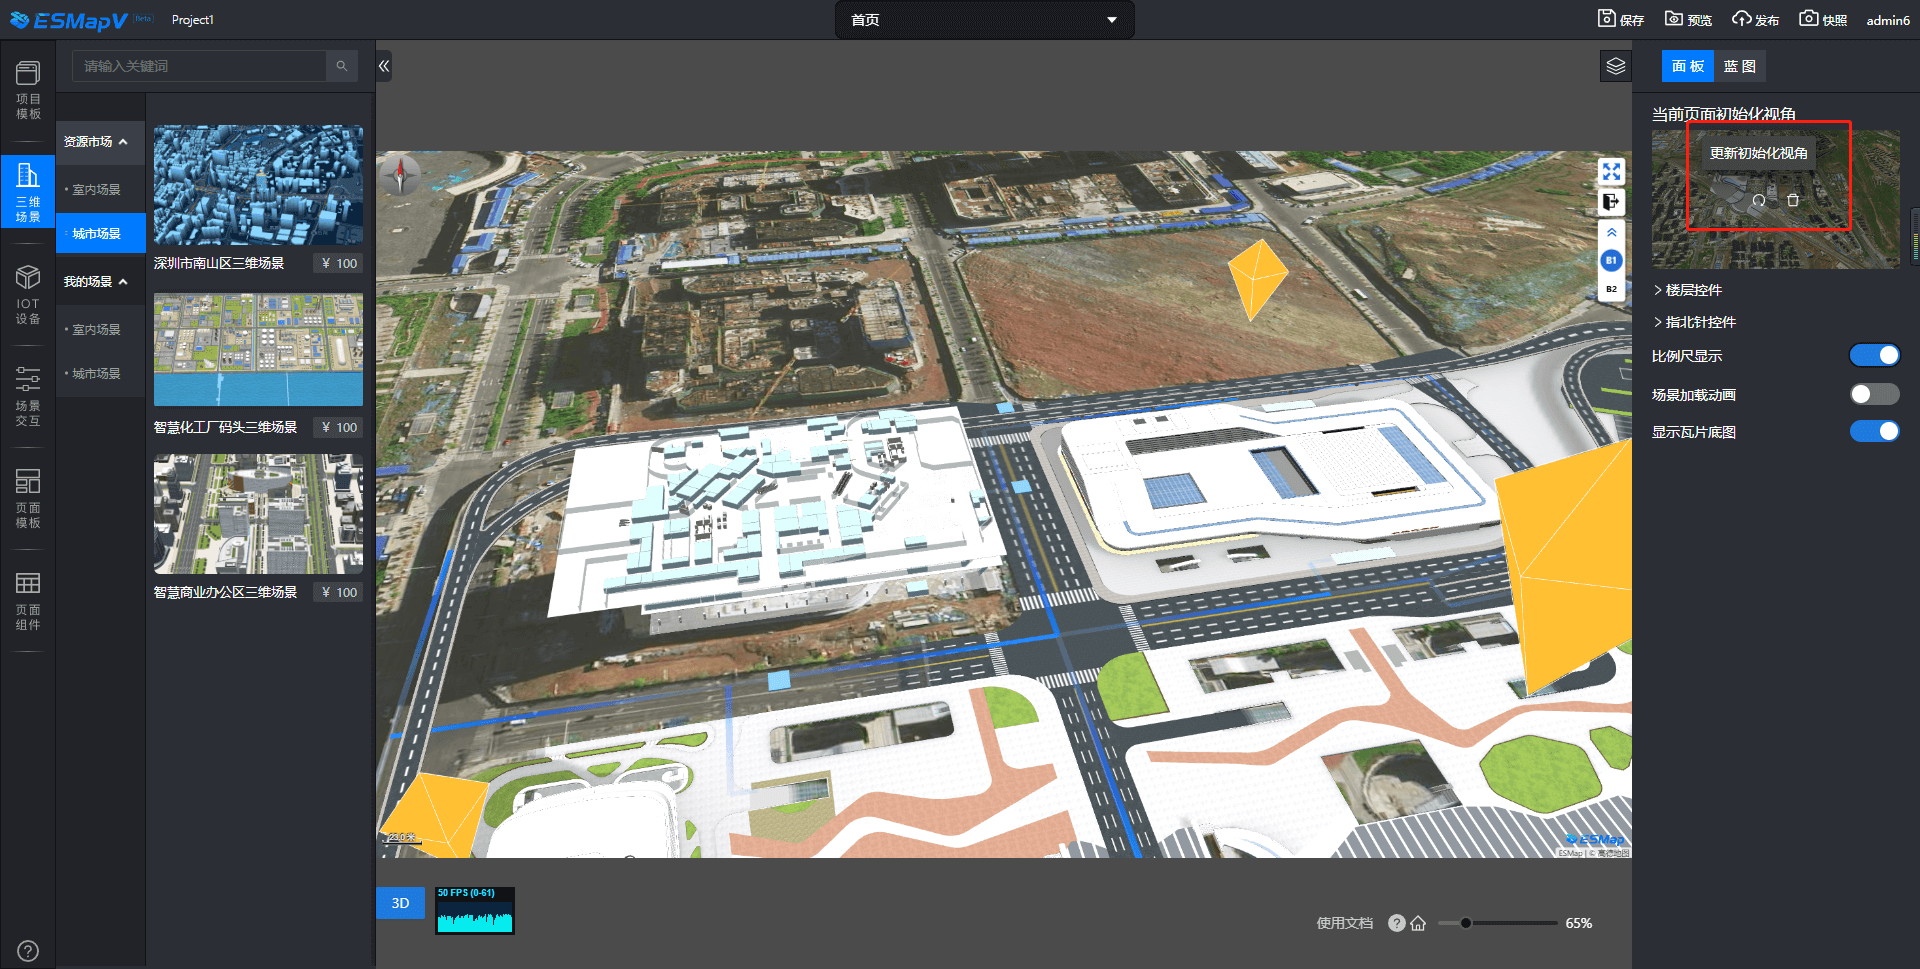Click the zoom slider handle at 65%
The width and height of the screenshot is (1920, 969).
pos(1465,923)
